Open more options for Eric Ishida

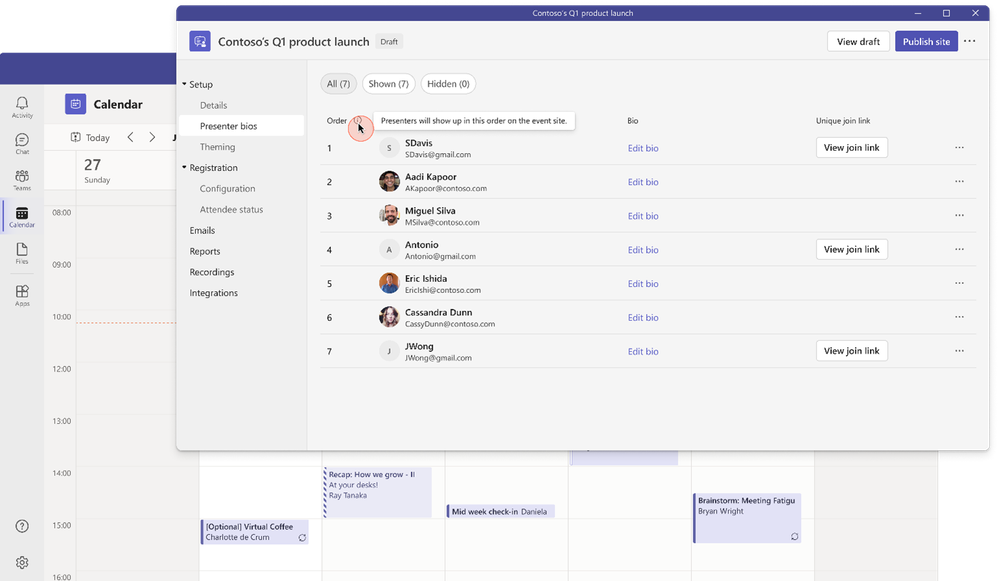tap(959, 283)
